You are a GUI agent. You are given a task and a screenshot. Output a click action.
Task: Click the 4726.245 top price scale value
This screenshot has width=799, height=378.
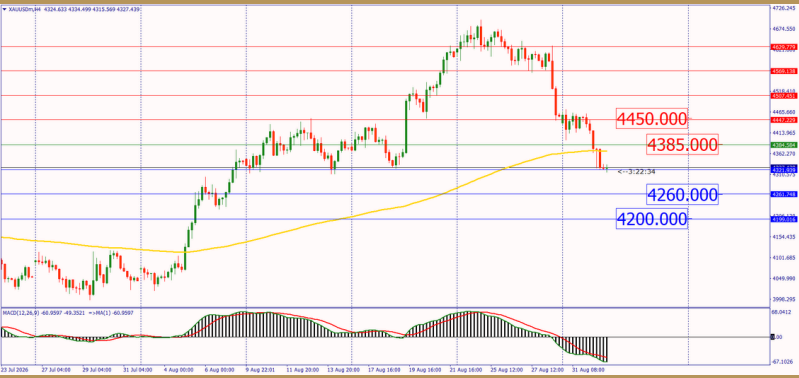784,9
